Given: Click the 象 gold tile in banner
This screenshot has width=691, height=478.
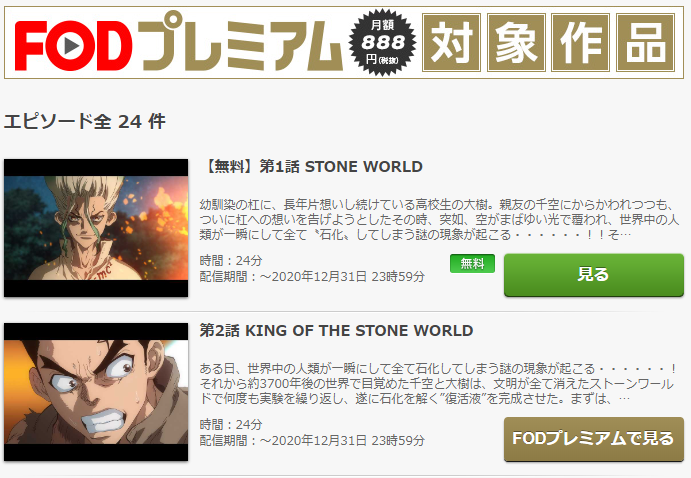Looking at the screenshot, I should (516, 43).
